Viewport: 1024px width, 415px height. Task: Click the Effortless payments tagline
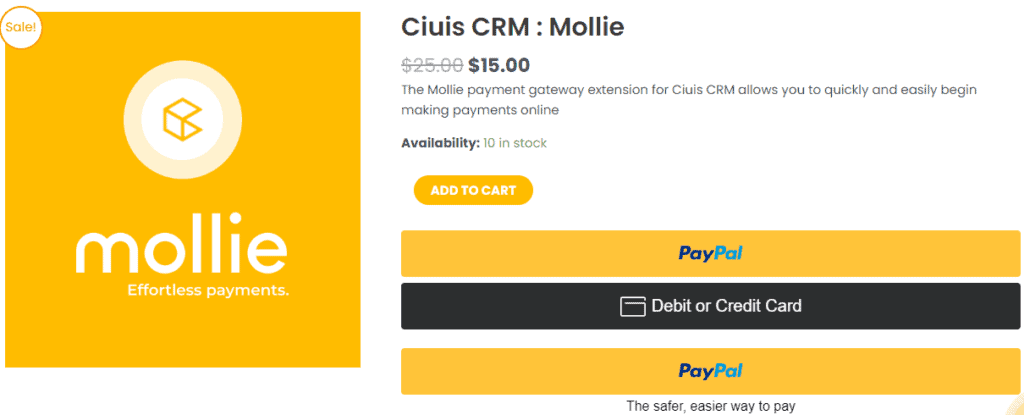pos(208,290)
